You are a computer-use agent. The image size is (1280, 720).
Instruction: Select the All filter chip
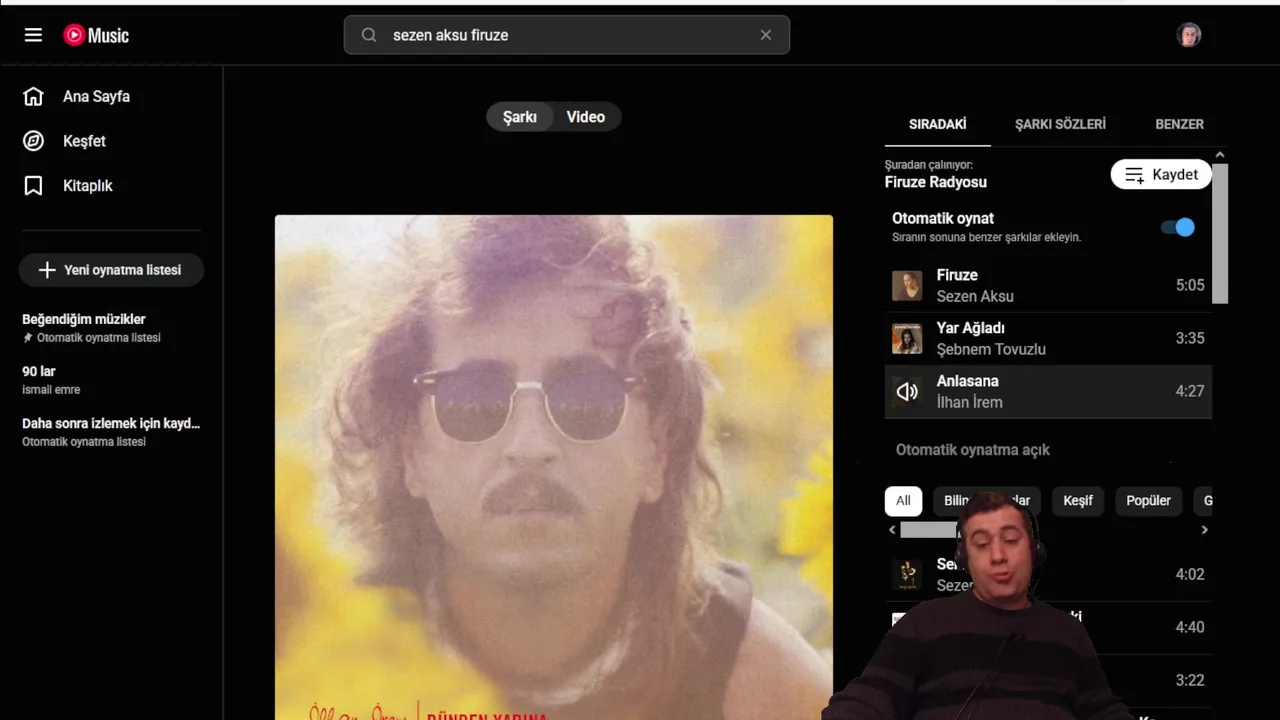[903, 501]
